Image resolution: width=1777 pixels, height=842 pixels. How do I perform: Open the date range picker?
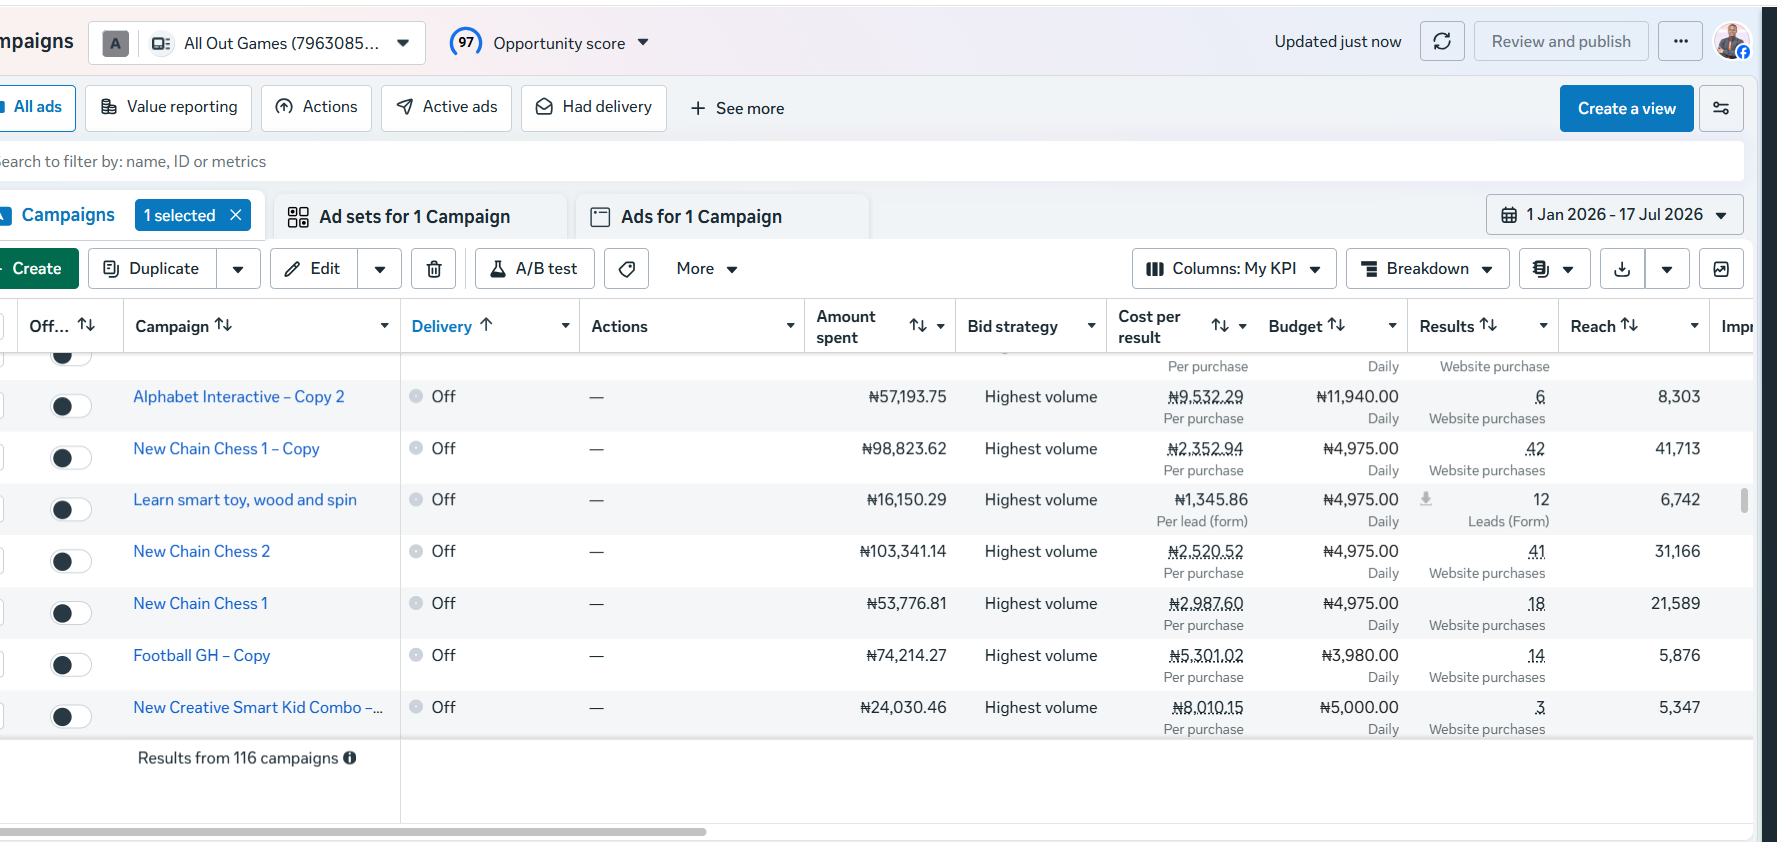pyautogui.click(x=1614, y=215)
